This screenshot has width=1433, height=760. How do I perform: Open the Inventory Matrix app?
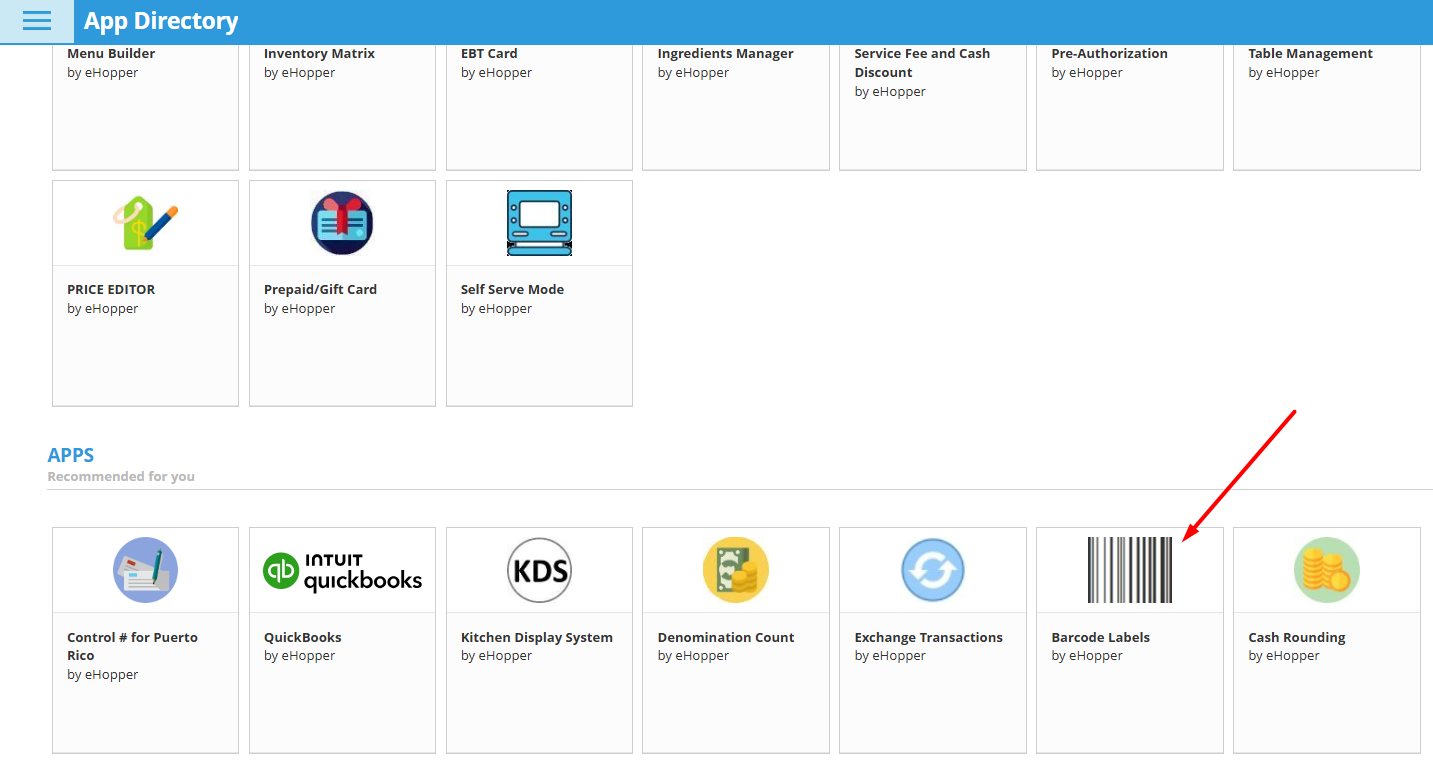point(319,54)
